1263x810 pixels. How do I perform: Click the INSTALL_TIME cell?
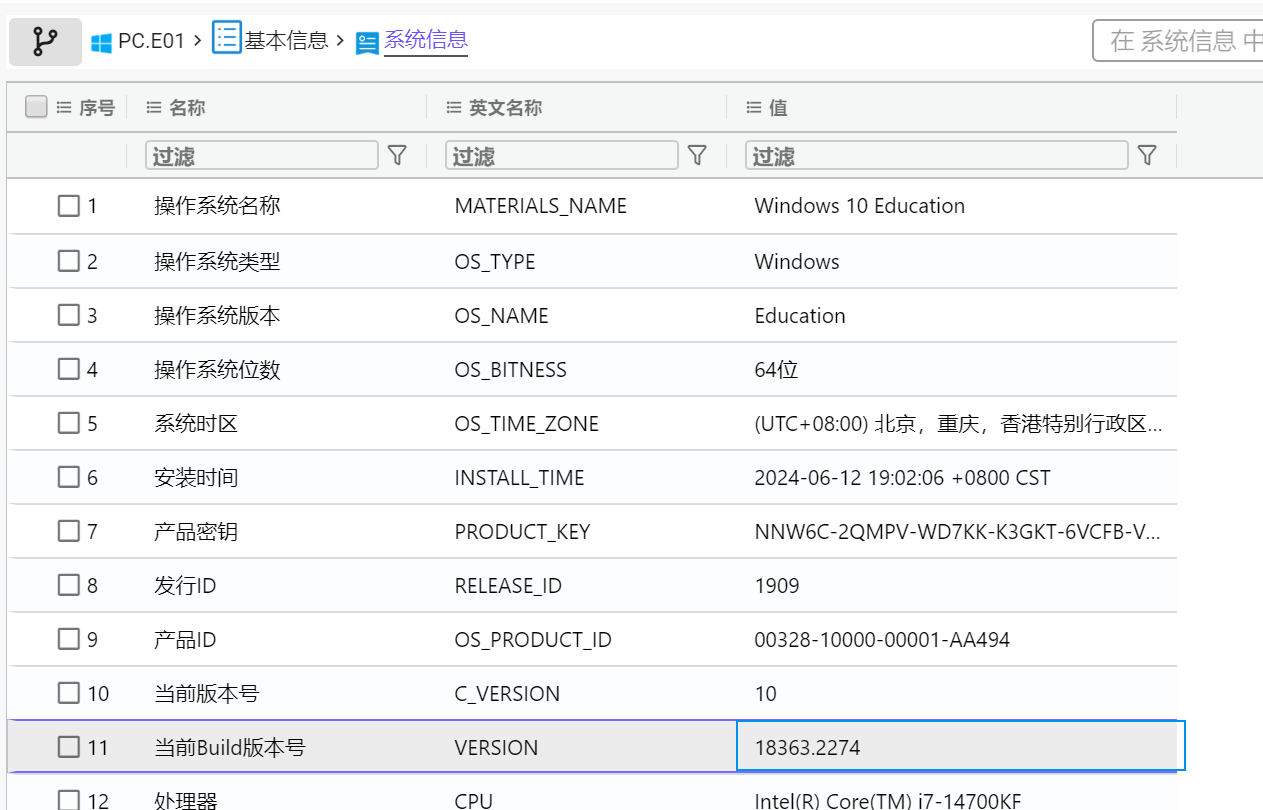point(519,478)
